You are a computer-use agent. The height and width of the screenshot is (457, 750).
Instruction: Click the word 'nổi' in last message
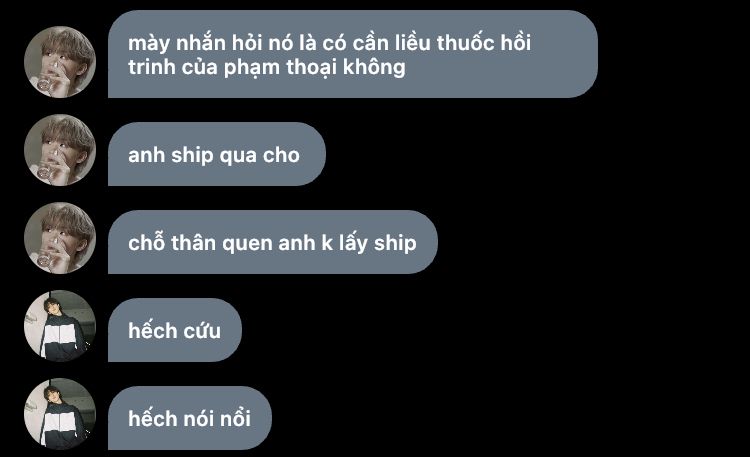(235, 419)
